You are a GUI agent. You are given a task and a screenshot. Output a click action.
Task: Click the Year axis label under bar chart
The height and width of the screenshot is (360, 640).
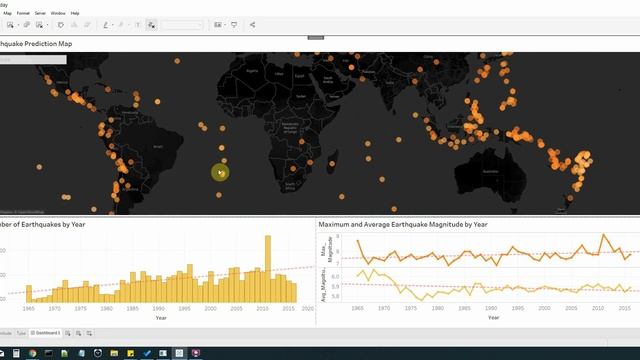point(161,318)
